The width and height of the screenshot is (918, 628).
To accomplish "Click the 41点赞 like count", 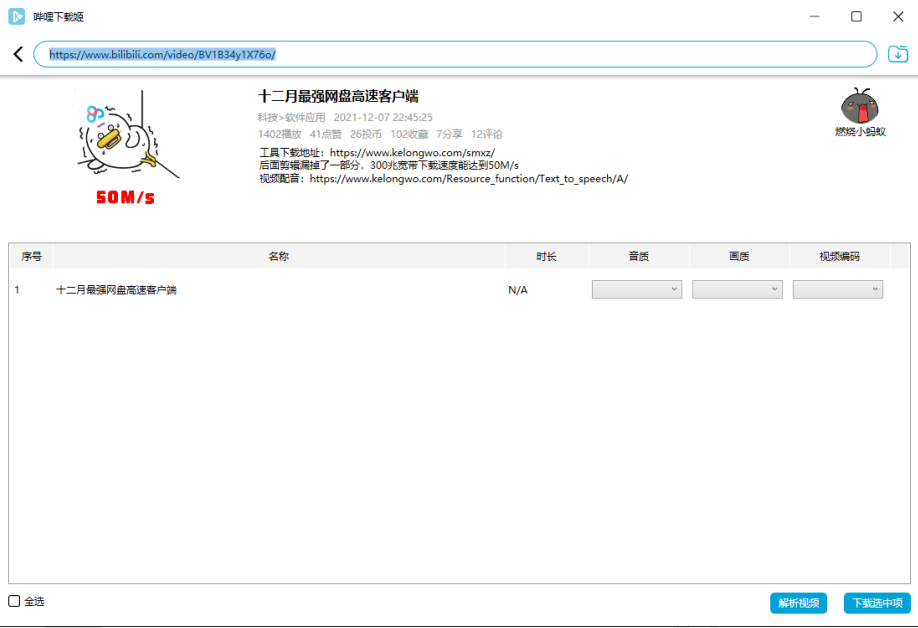I will (326, 135).
